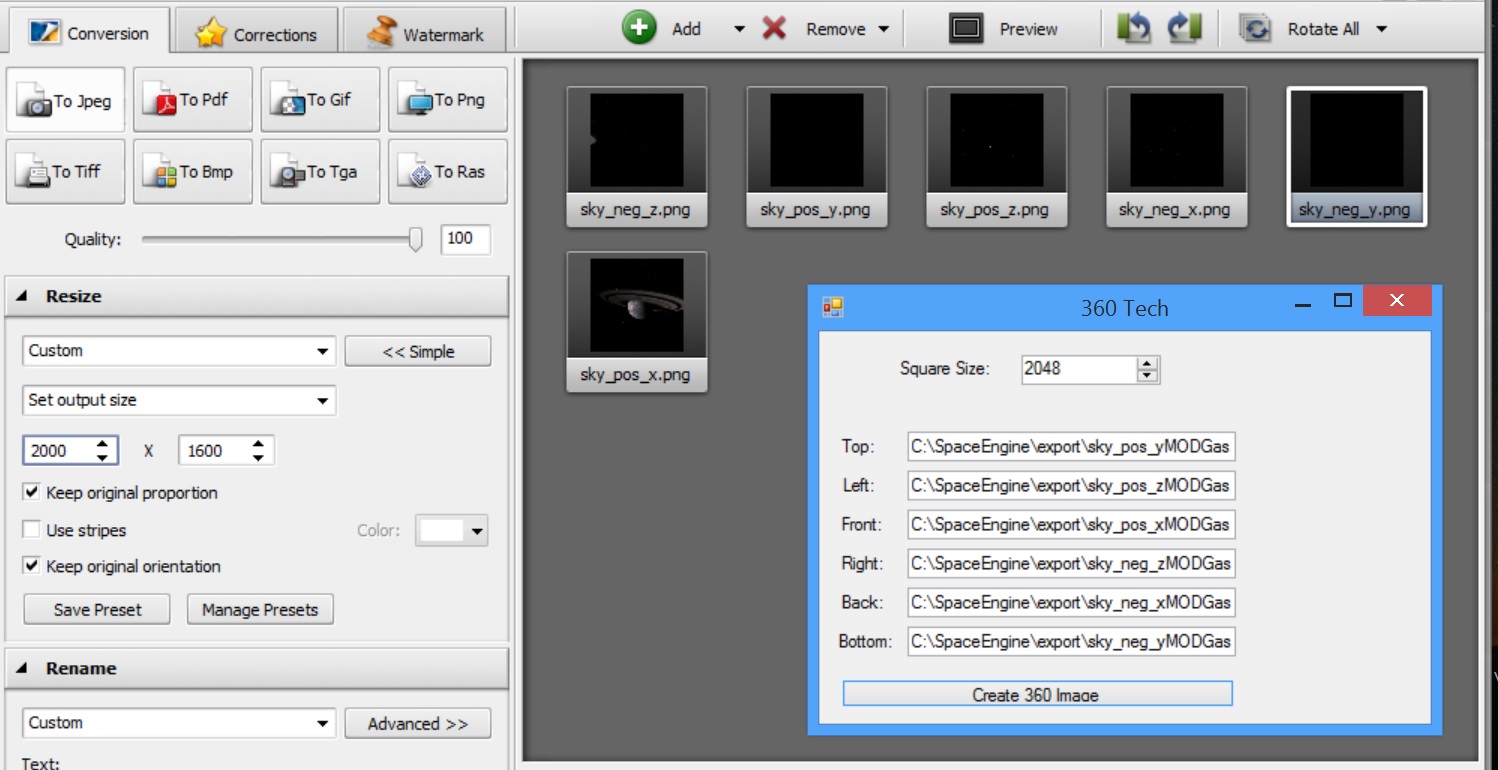Click the << Simple button
The width and height of the screenshot is (1498, 770).
(418, 351)
